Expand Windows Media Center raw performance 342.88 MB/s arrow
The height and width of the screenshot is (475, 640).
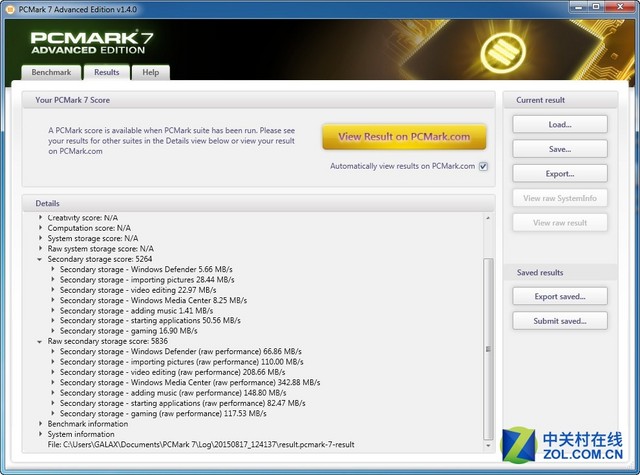coord(53,382)
